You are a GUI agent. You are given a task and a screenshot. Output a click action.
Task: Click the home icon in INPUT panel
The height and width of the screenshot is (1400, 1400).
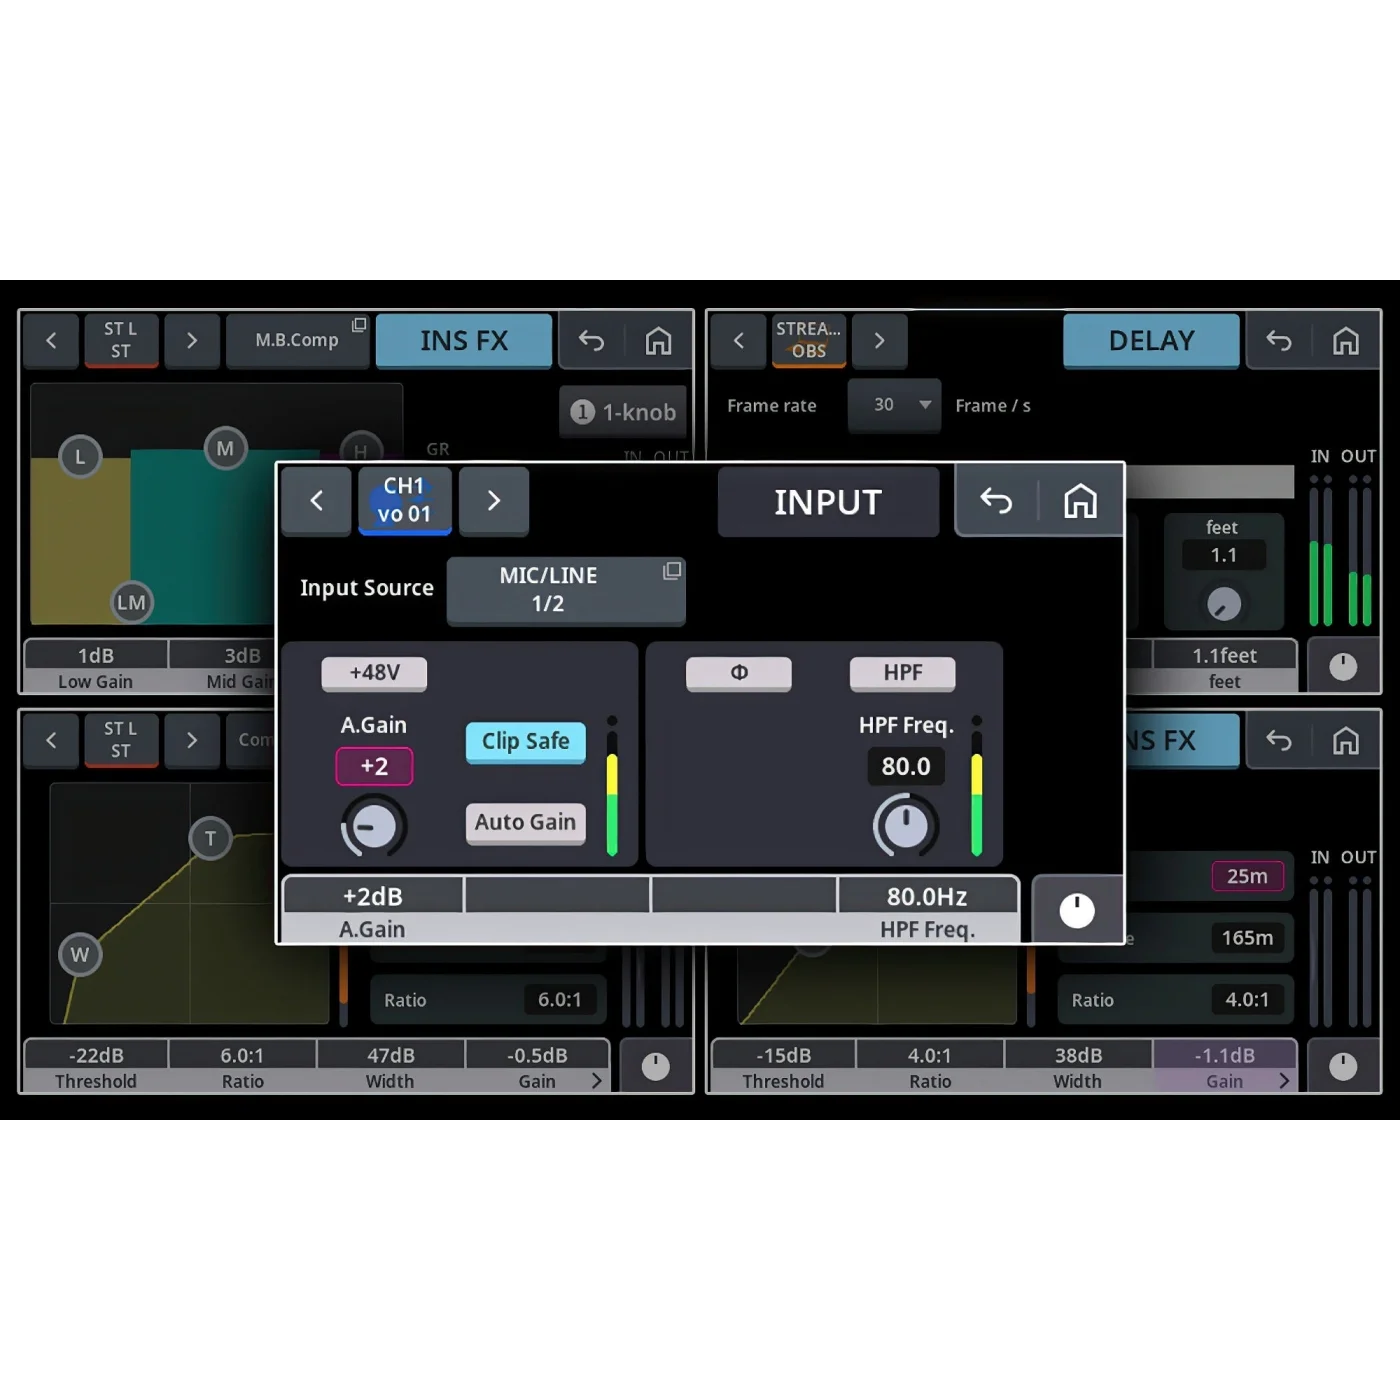pos(1080,501)
